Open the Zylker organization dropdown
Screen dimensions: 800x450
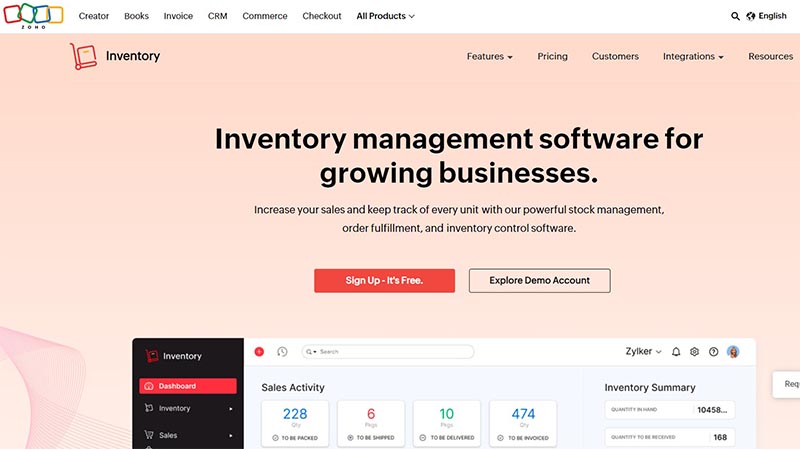coord(643,352)
